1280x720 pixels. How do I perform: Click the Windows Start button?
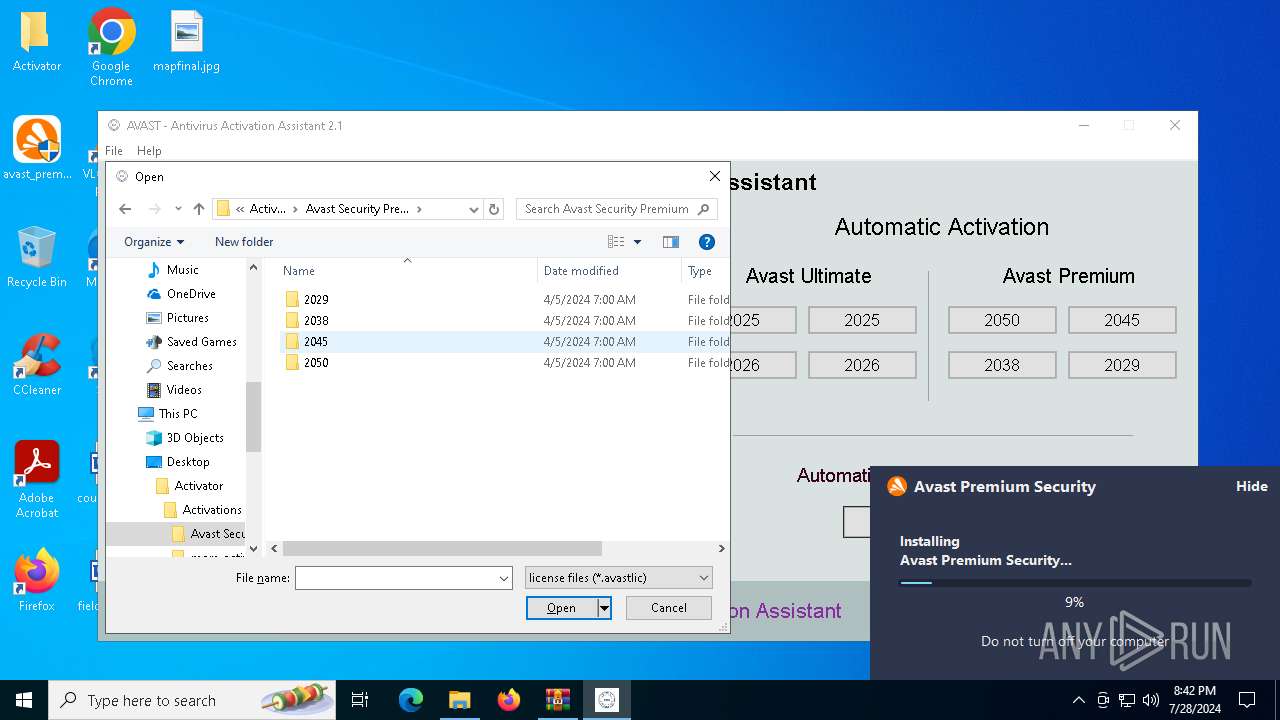click(24, 700)
